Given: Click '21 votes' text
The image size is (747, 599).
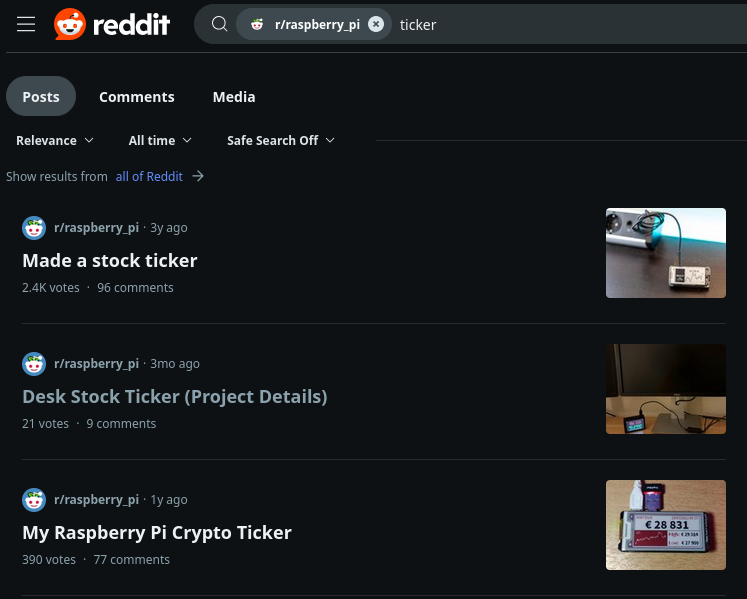Looking at the screenshot, I should click(x=45, y=424).
